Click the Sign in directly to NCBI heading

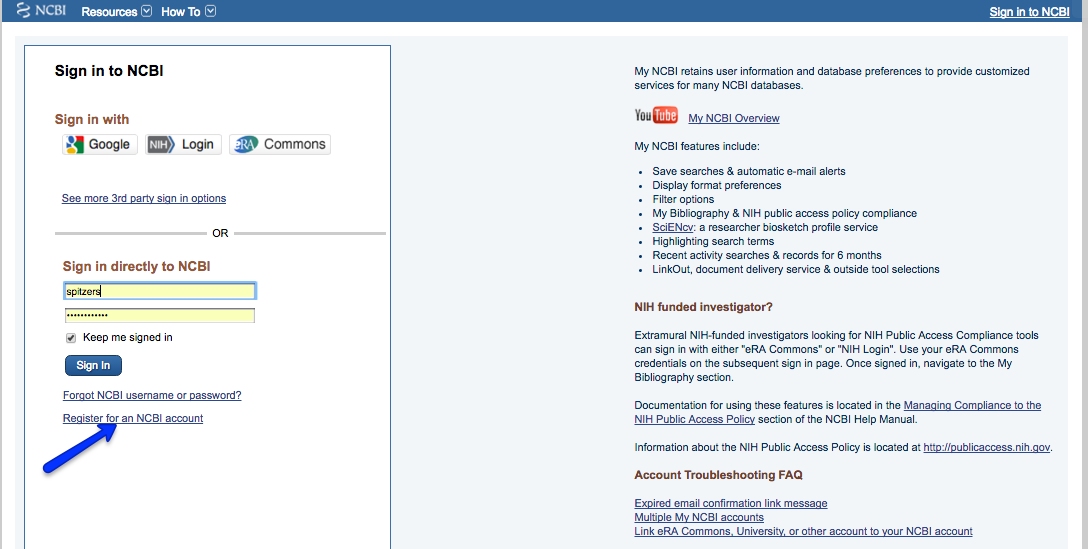click(137, 267)
